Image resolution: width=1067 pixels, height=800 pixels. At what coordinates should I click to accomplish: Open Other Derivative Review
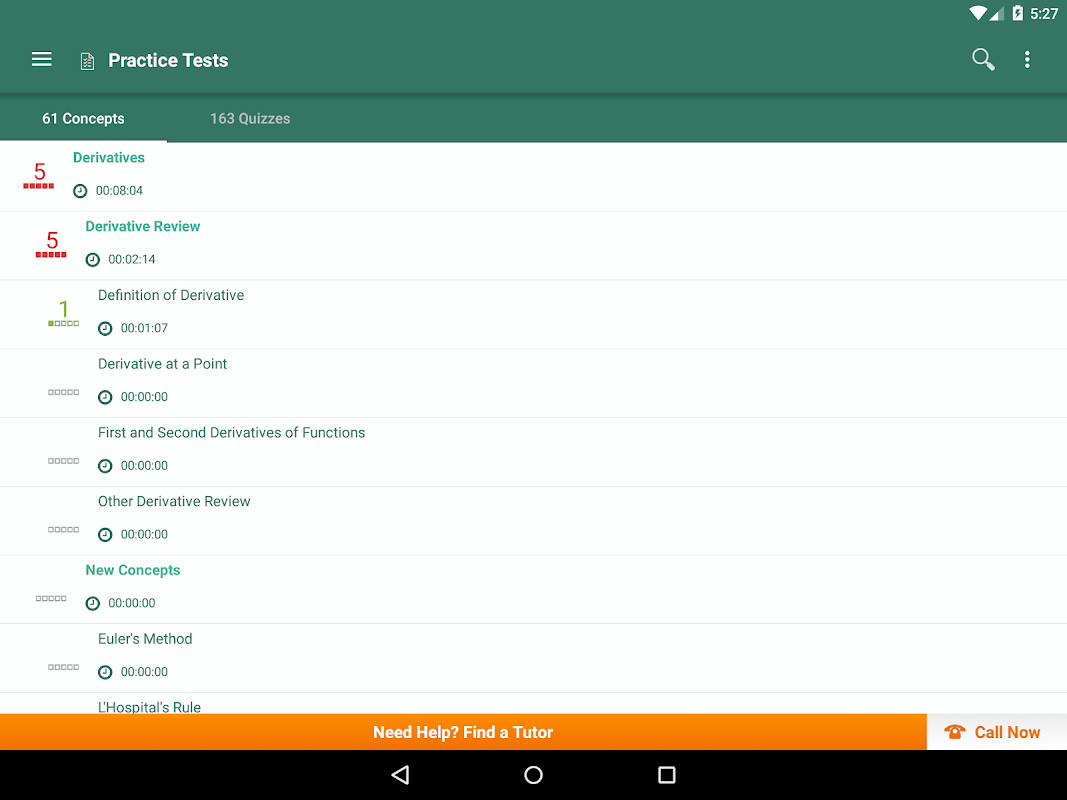tap(534, 520)
